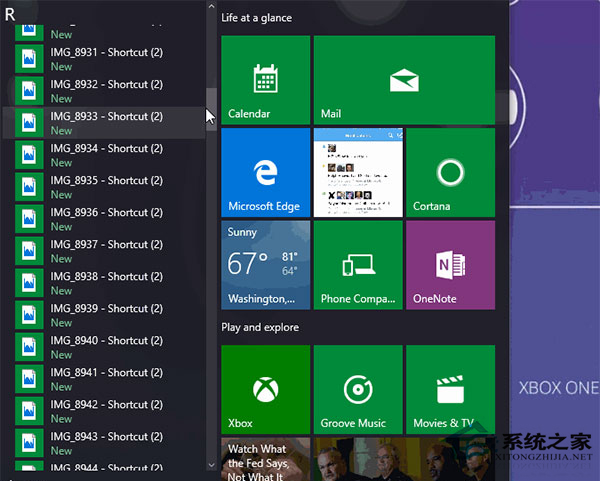Viewport: 600px width, 481px height.
Task: Launch the Microsoft Edge tile
Action: pos(266,173)
